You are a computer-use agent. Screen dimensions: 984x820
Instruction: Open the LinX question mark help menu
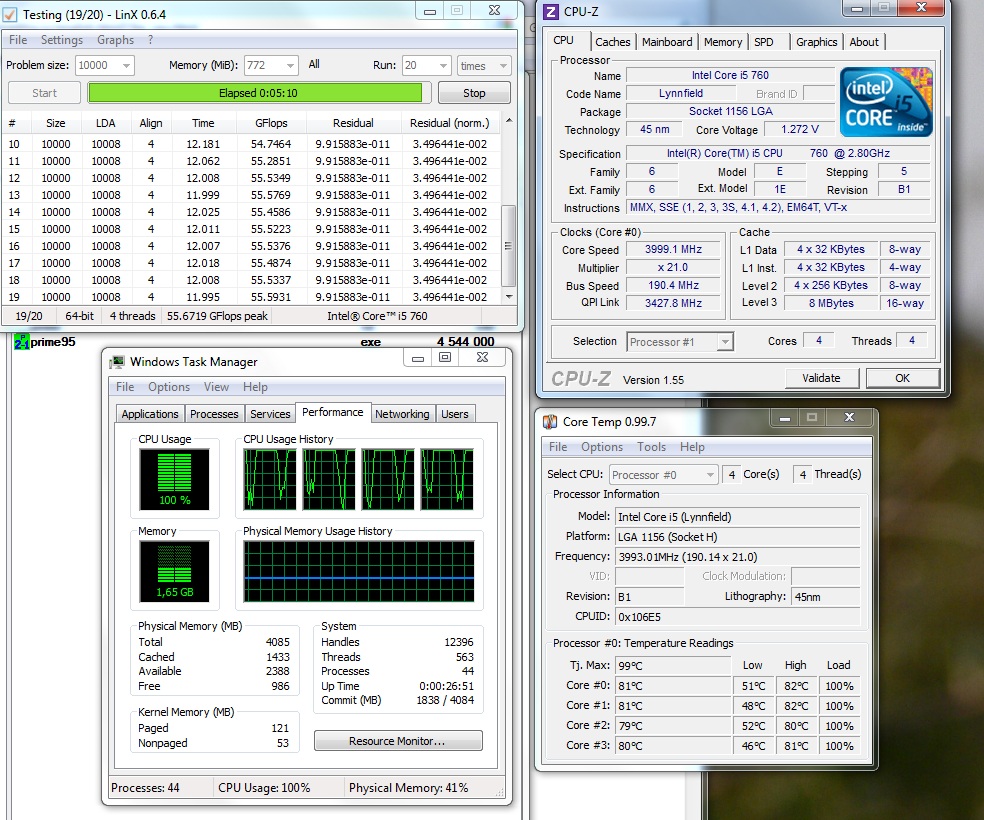coord(151,40)
